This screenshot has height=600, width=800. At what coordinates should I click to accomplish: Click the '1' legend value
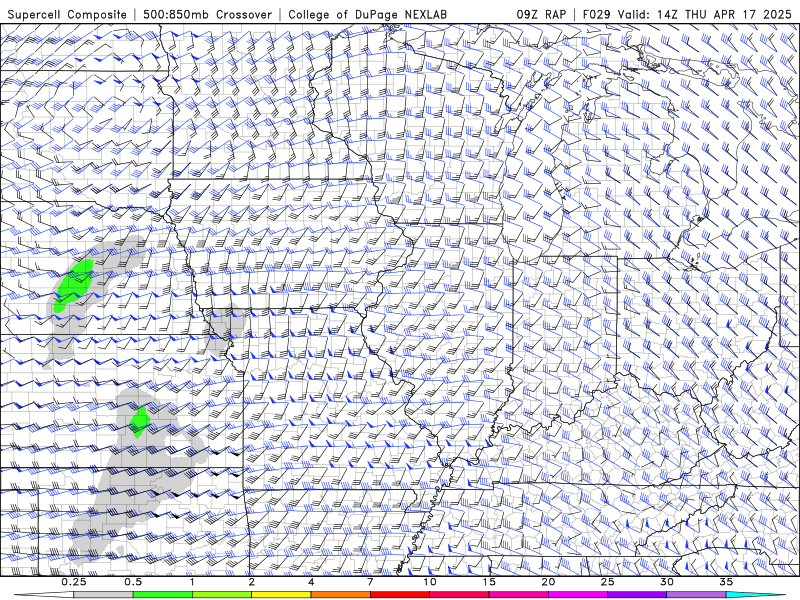192,582
